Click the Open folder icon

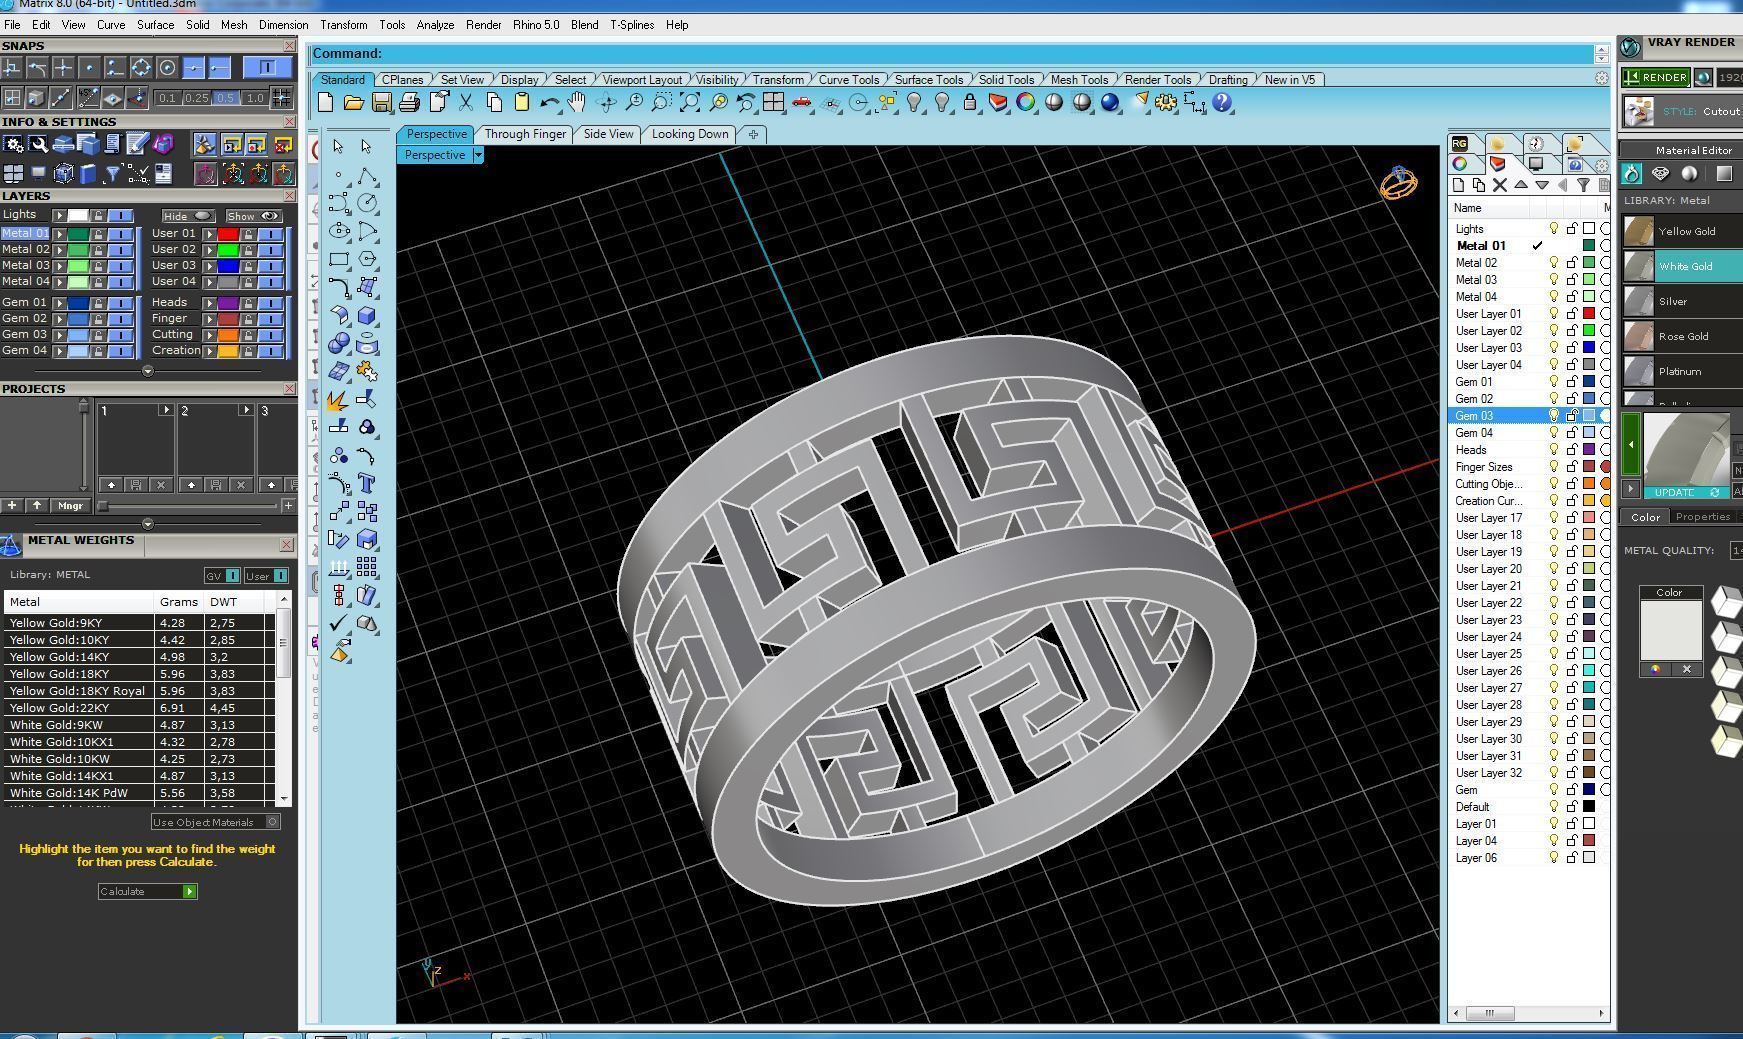[353, 102]
